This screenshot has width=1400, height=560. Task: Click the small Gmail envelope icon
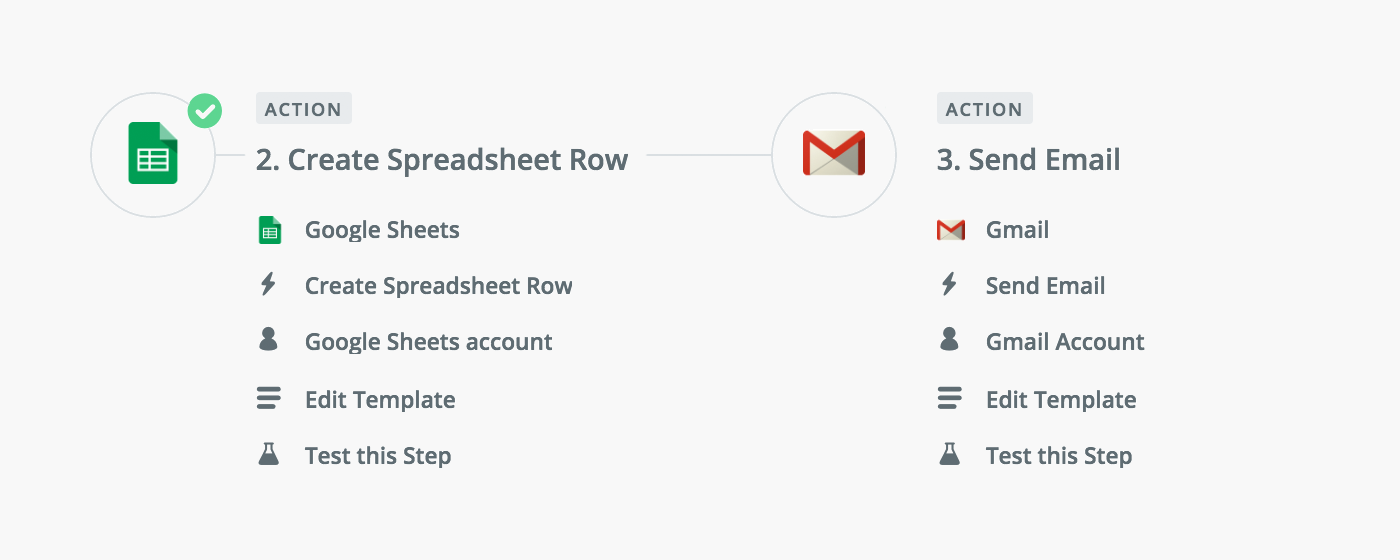click(x=950, y=230)
